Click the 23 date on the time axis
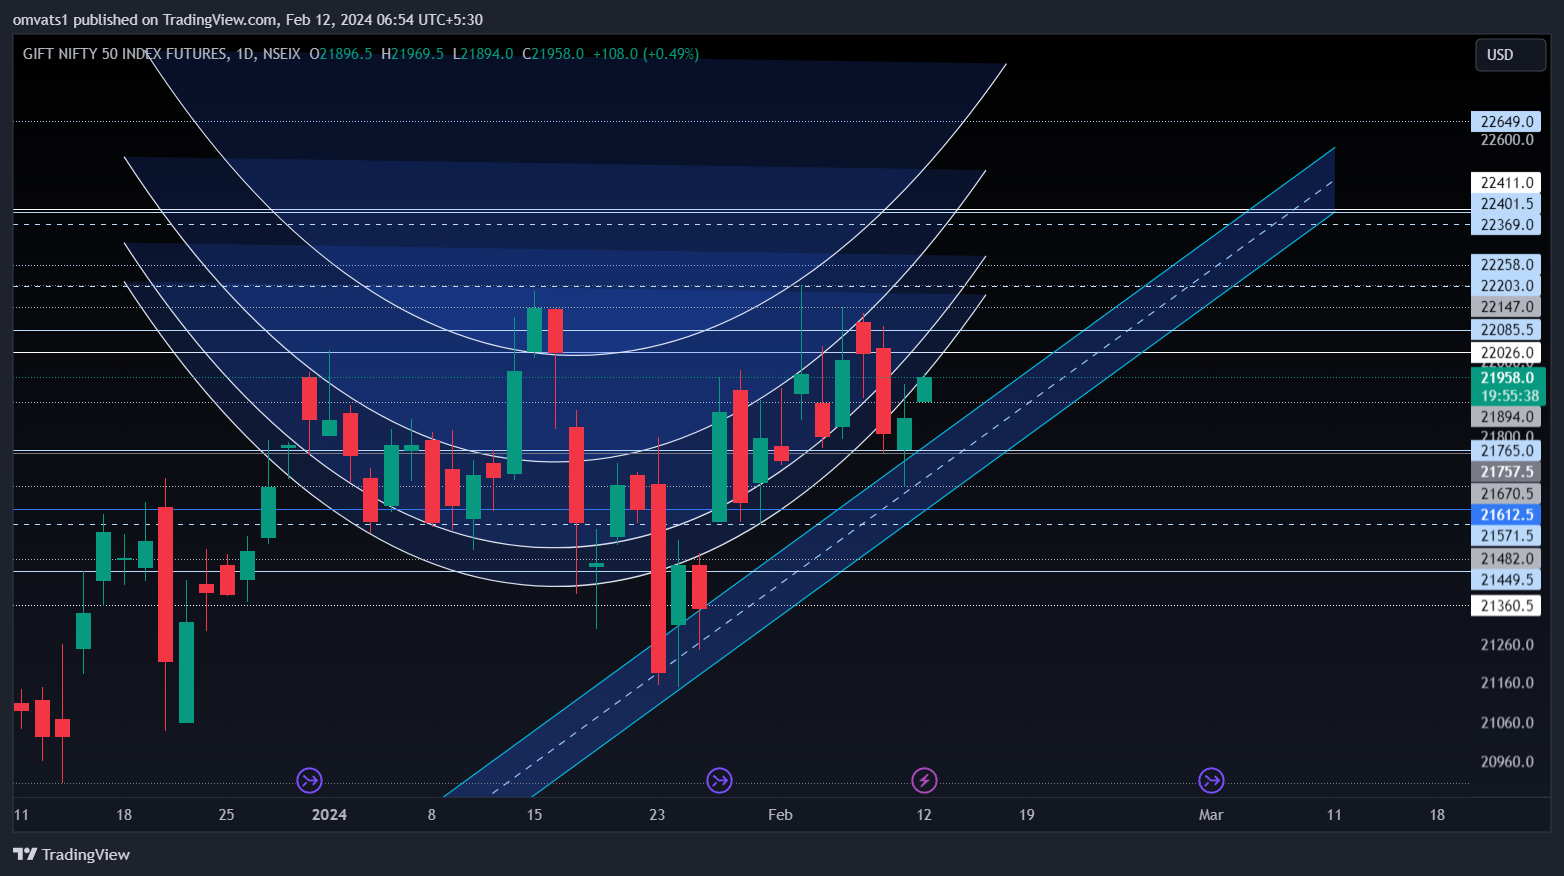 tap(657, 815)
